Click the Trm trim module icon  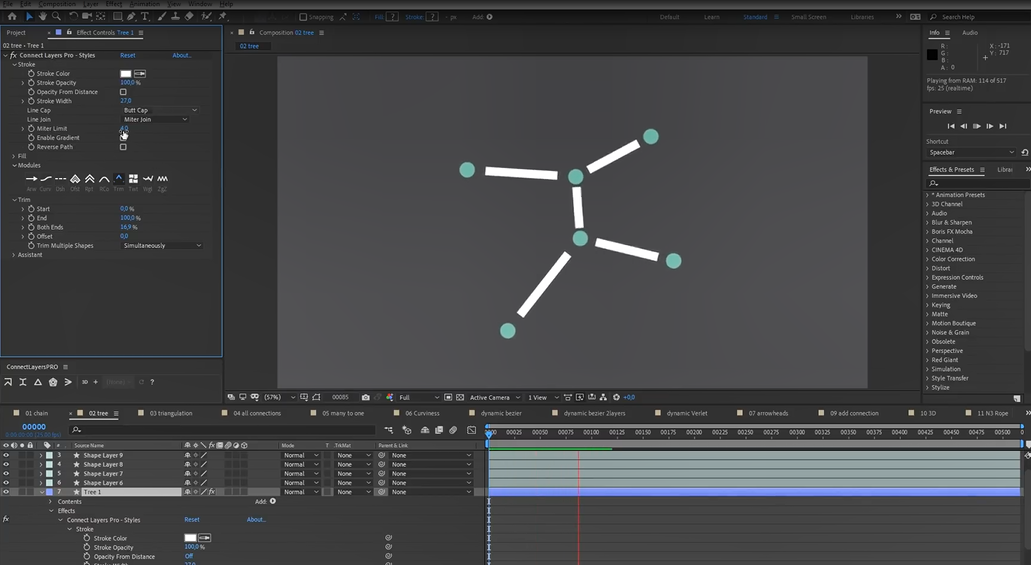pyautogui.click(x=118, y=179)
